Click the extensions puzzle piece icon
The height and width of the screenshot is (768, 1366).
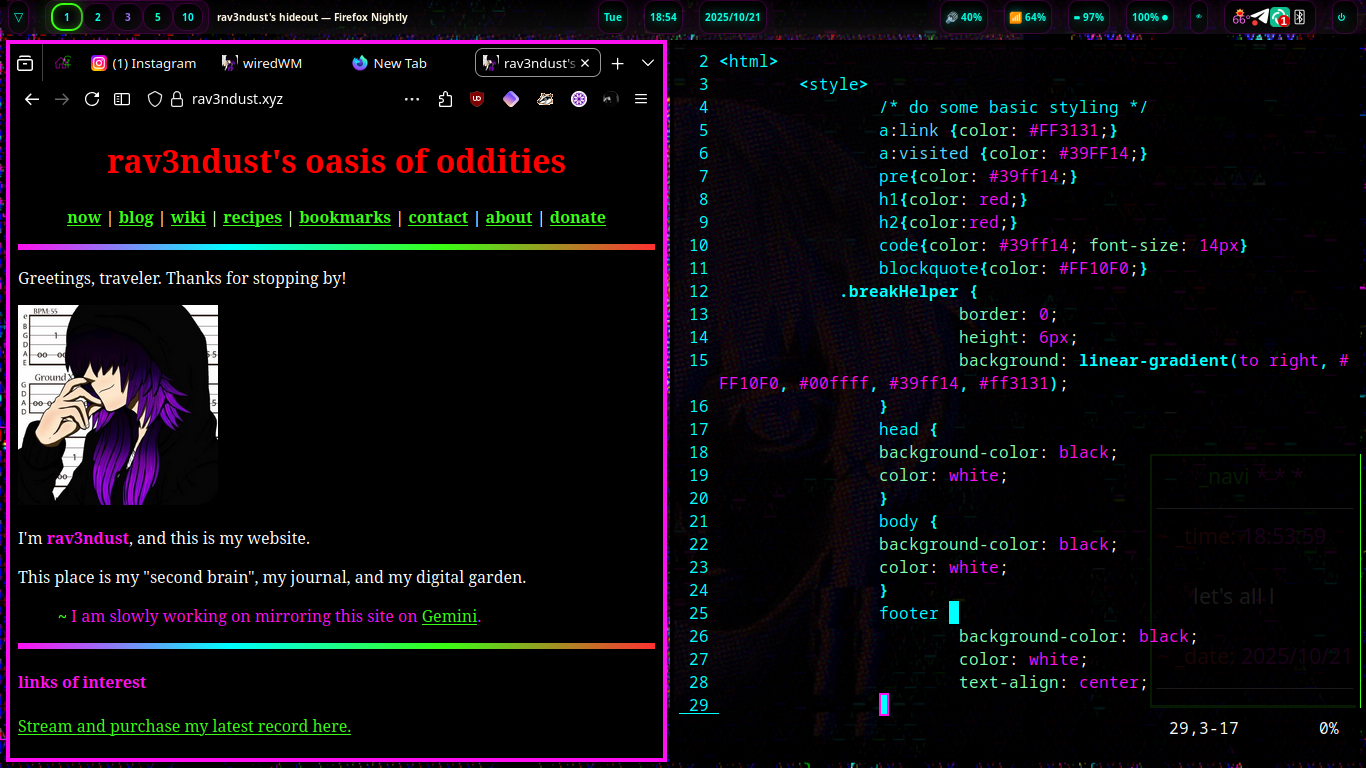tap(445, 98)
